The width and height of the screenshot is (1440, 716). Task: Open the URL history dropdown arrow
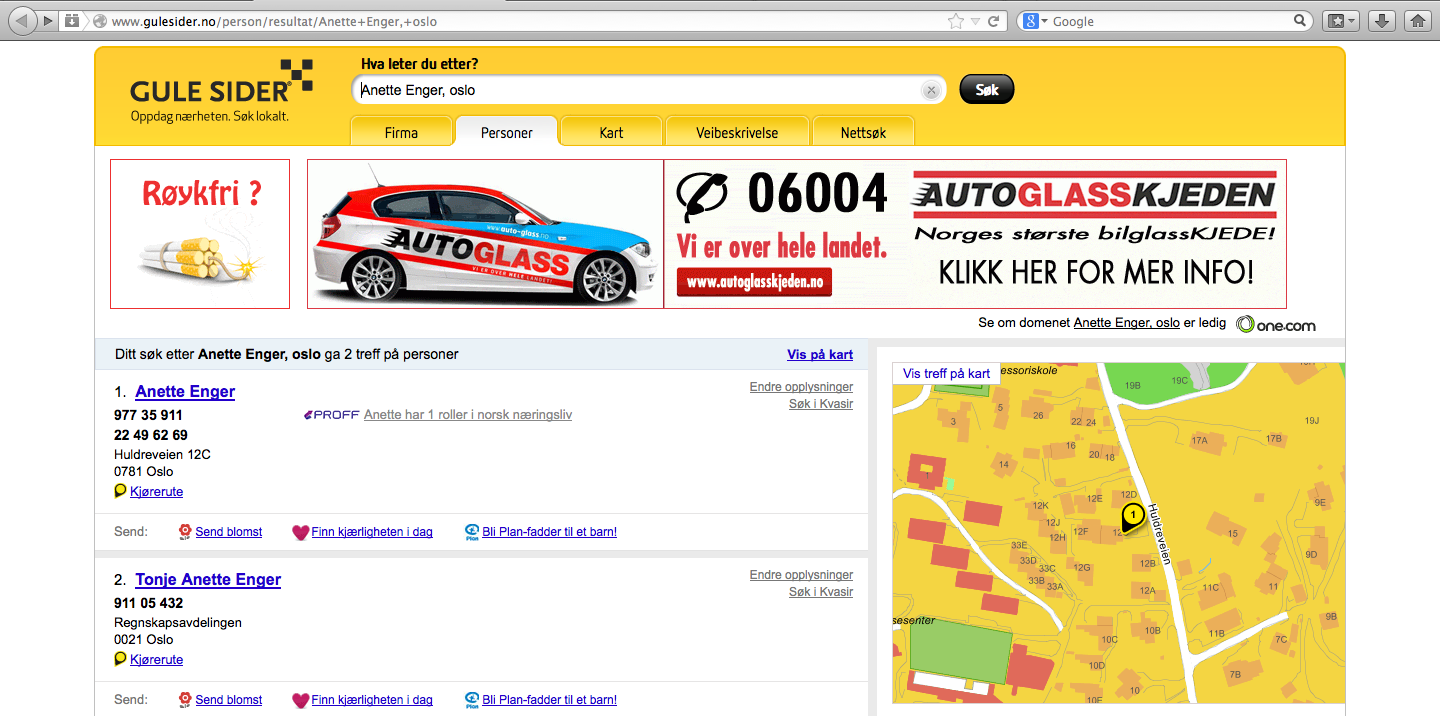coord(975,21)
